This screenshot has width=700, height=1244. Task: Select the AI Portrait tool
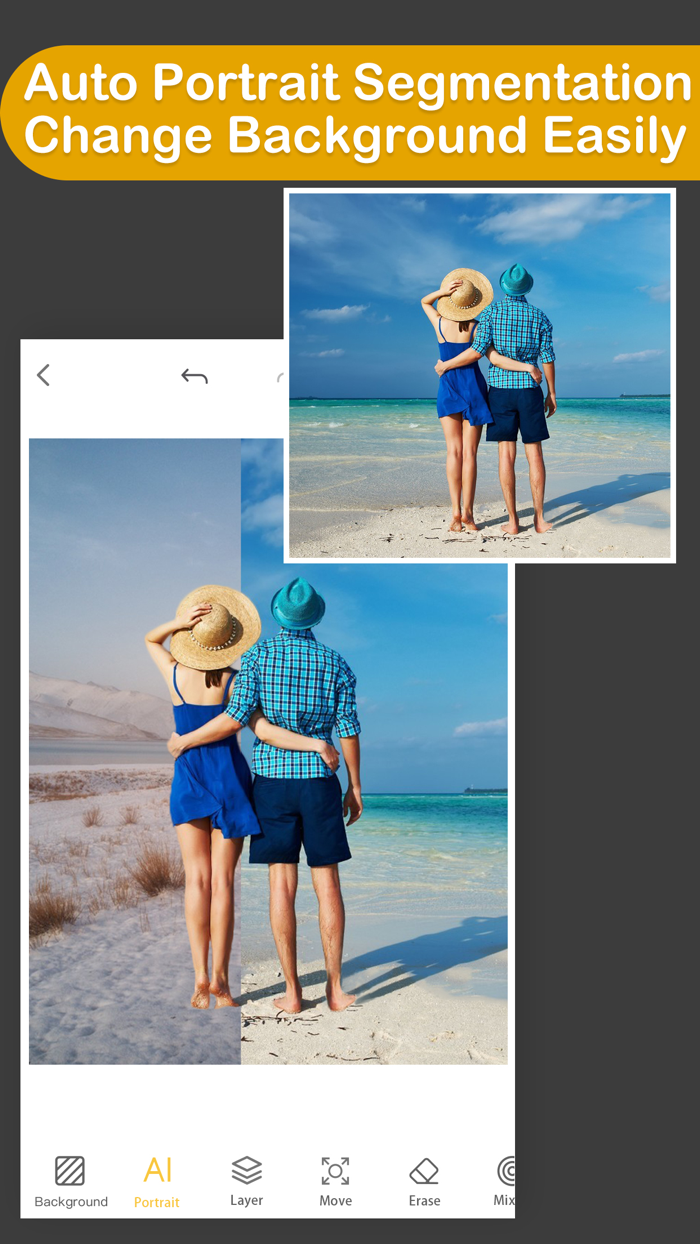[157, 1182]
